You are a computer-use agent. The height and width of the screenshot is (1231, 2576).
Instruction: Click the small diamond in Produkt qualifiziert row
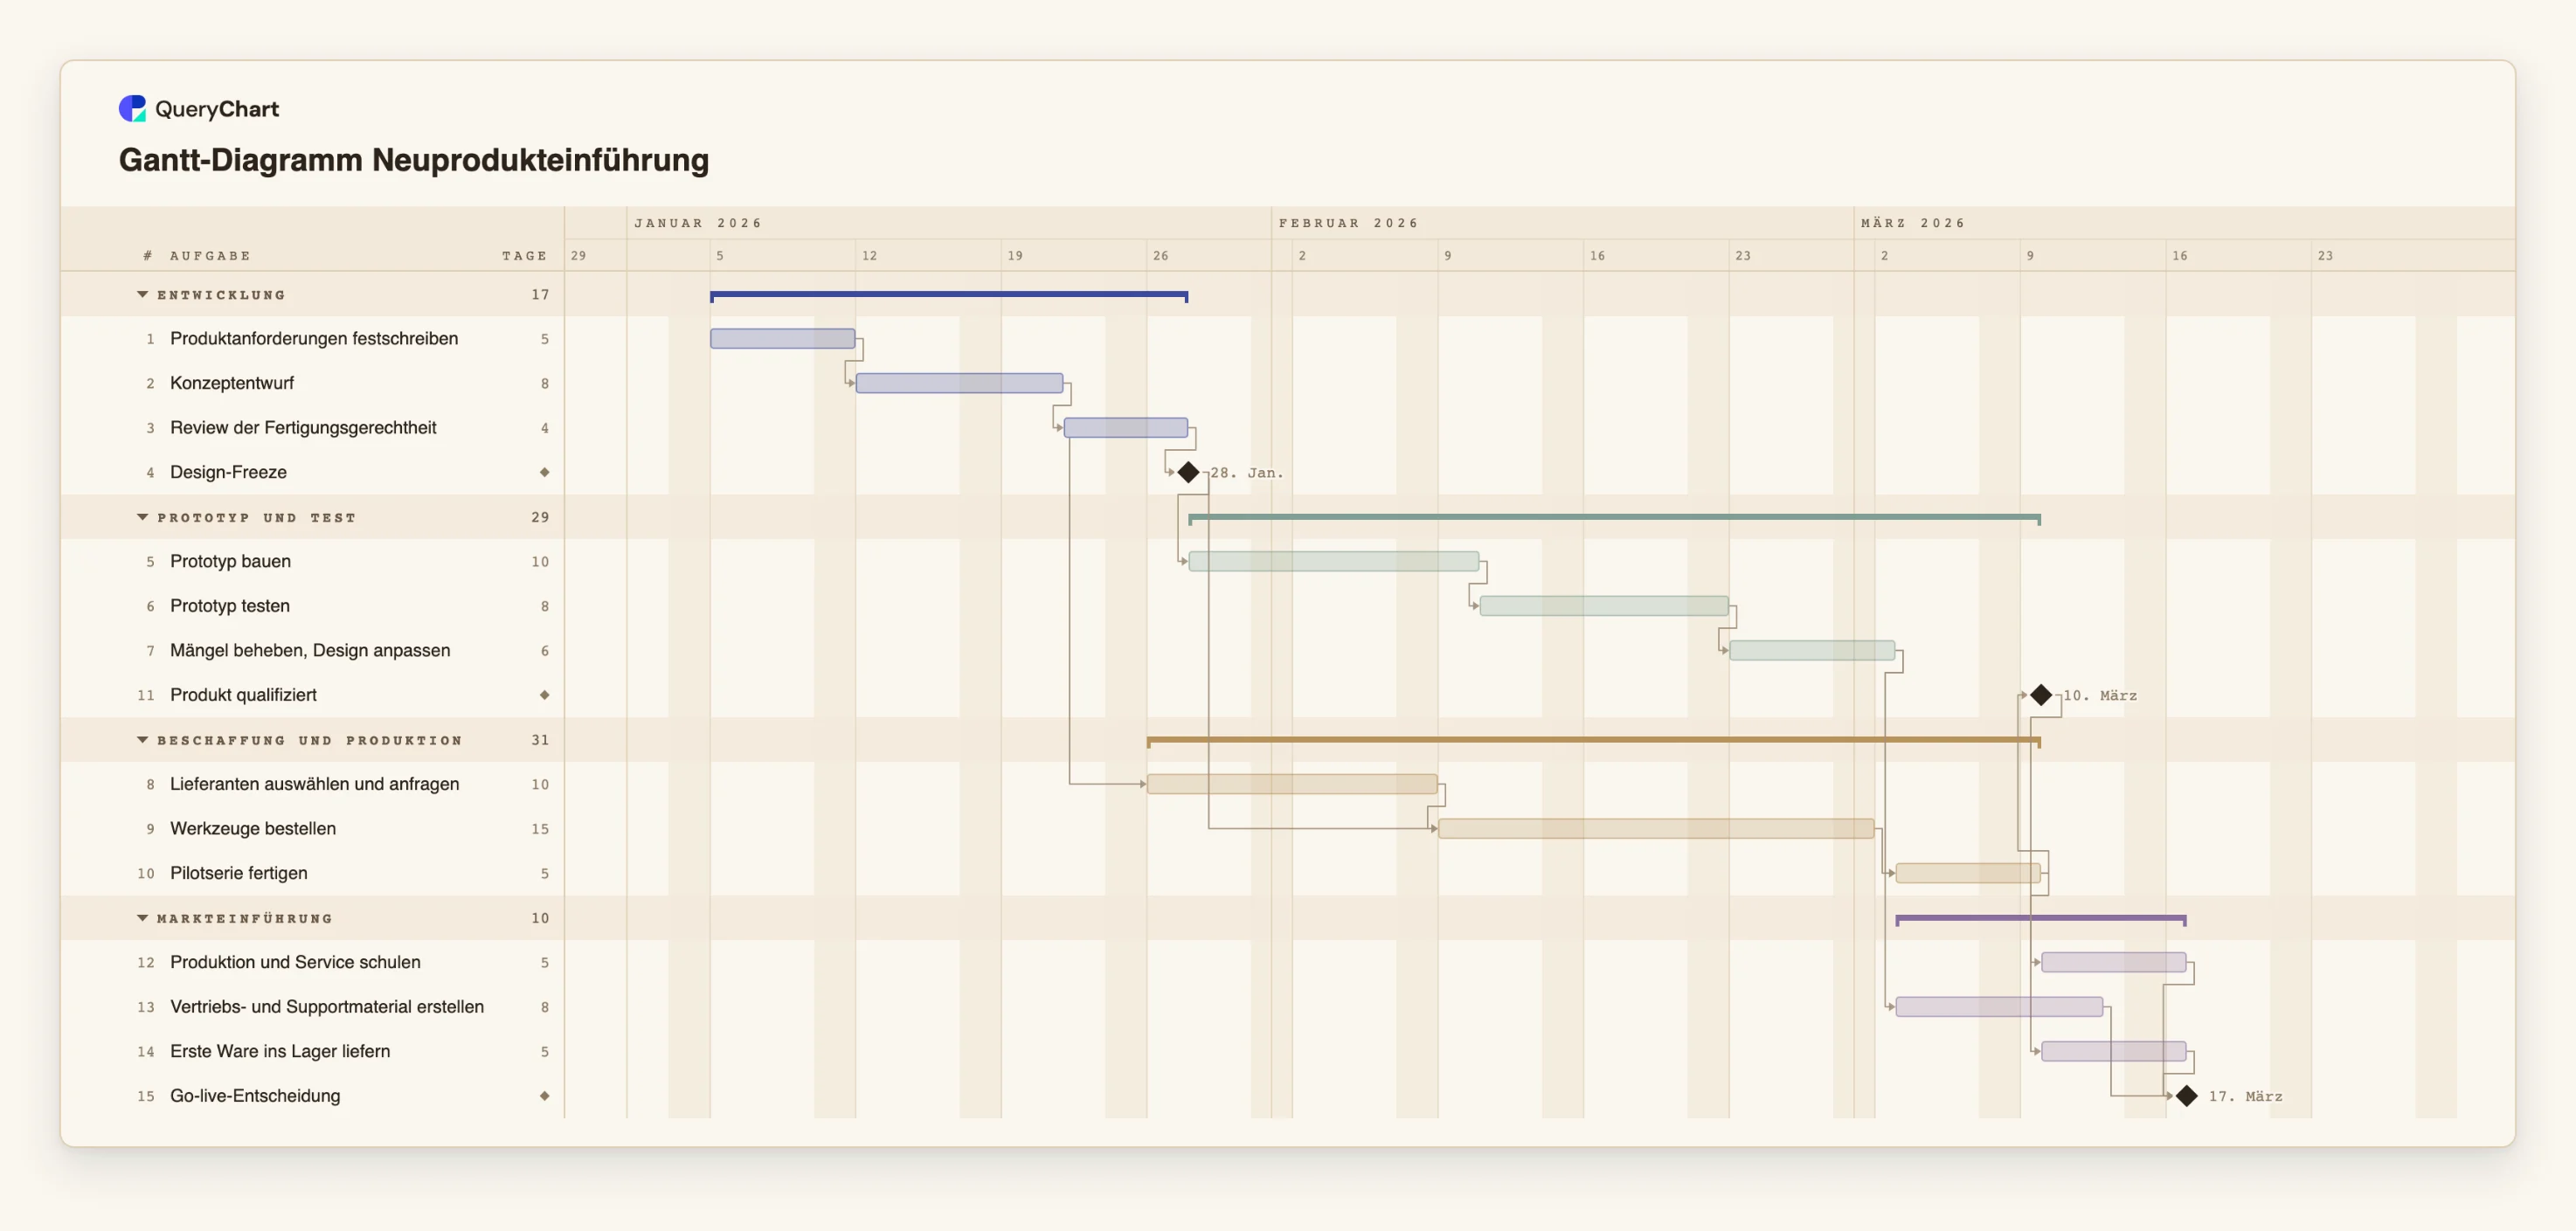(545, 695)
